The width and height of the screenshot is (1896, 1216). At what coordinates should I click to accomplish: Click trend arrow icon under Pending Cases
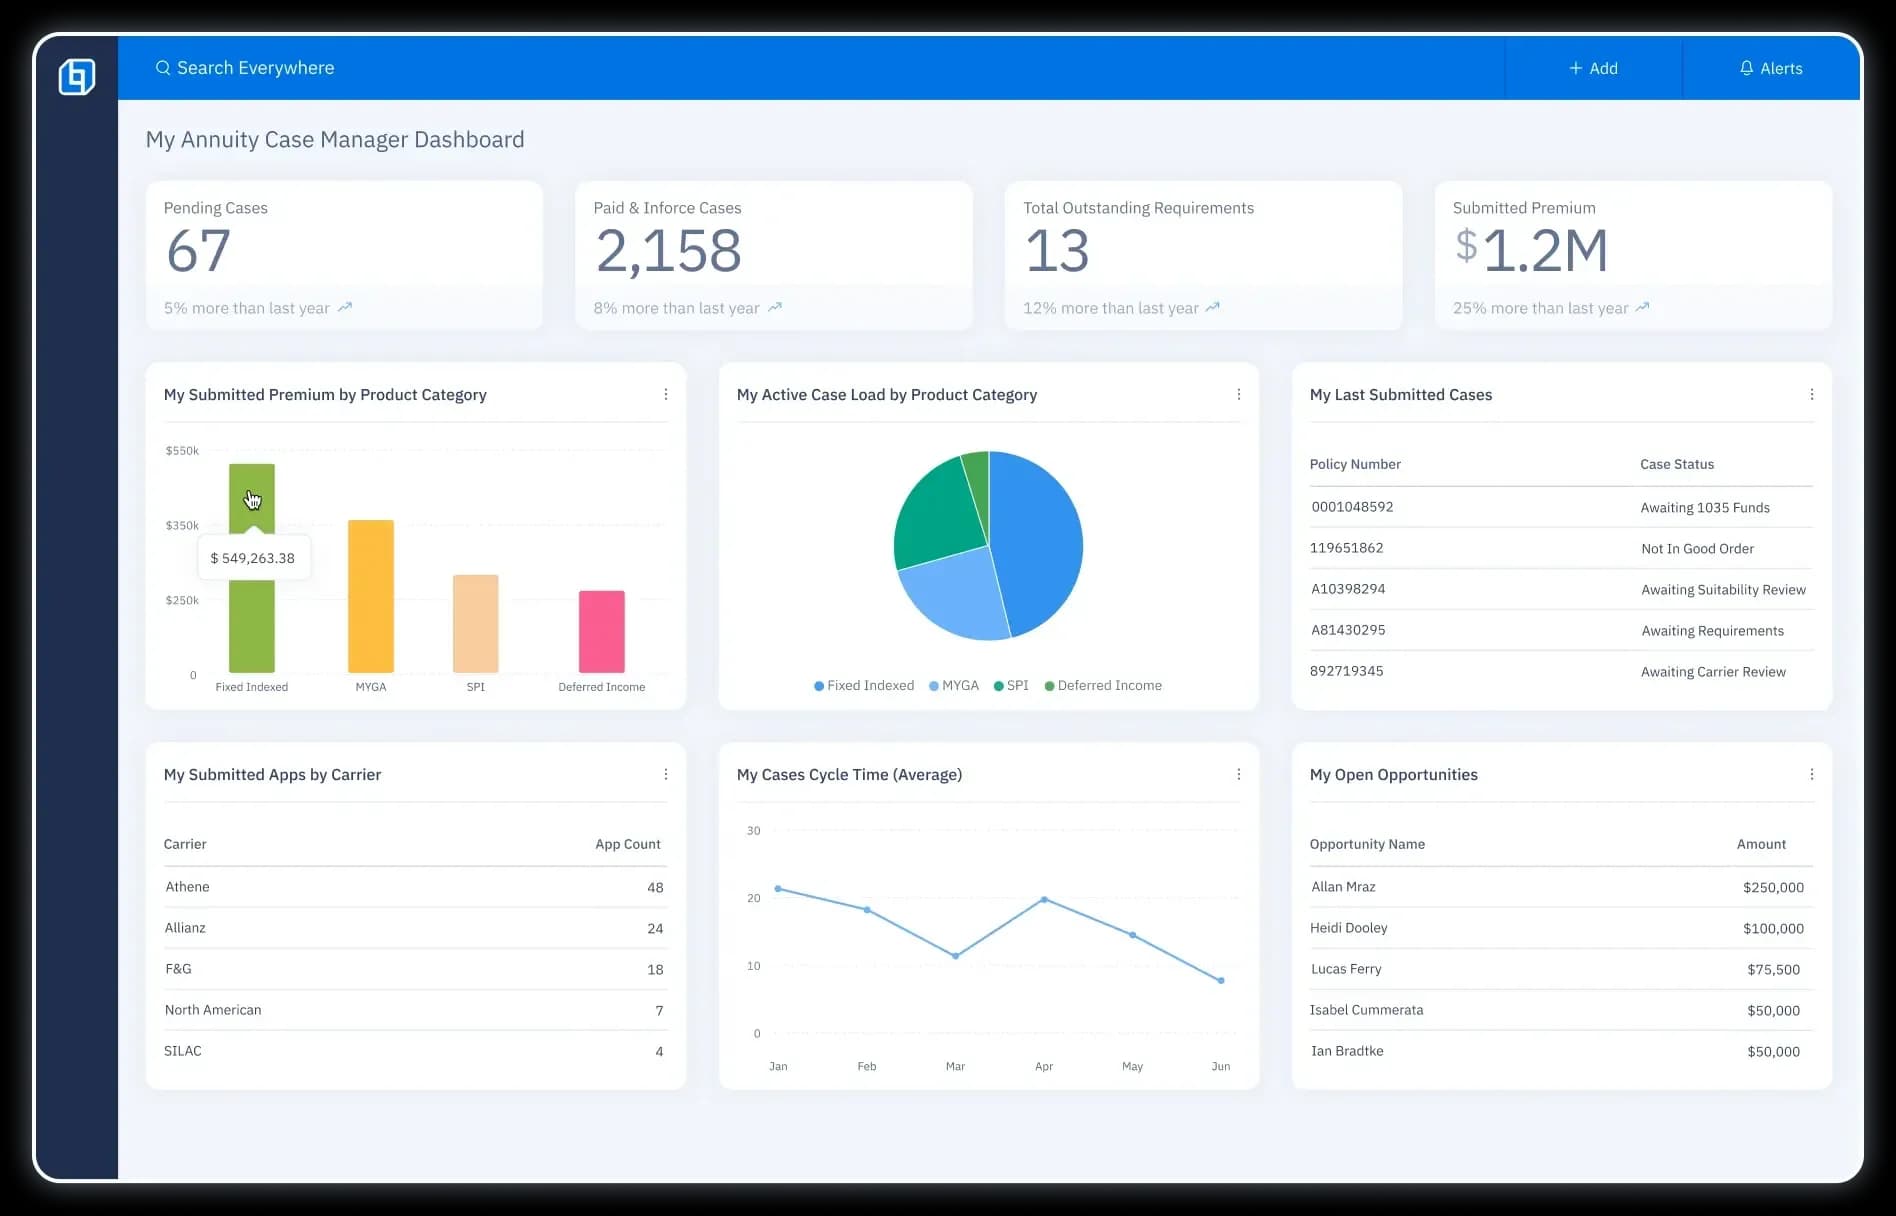pos(345,307)
